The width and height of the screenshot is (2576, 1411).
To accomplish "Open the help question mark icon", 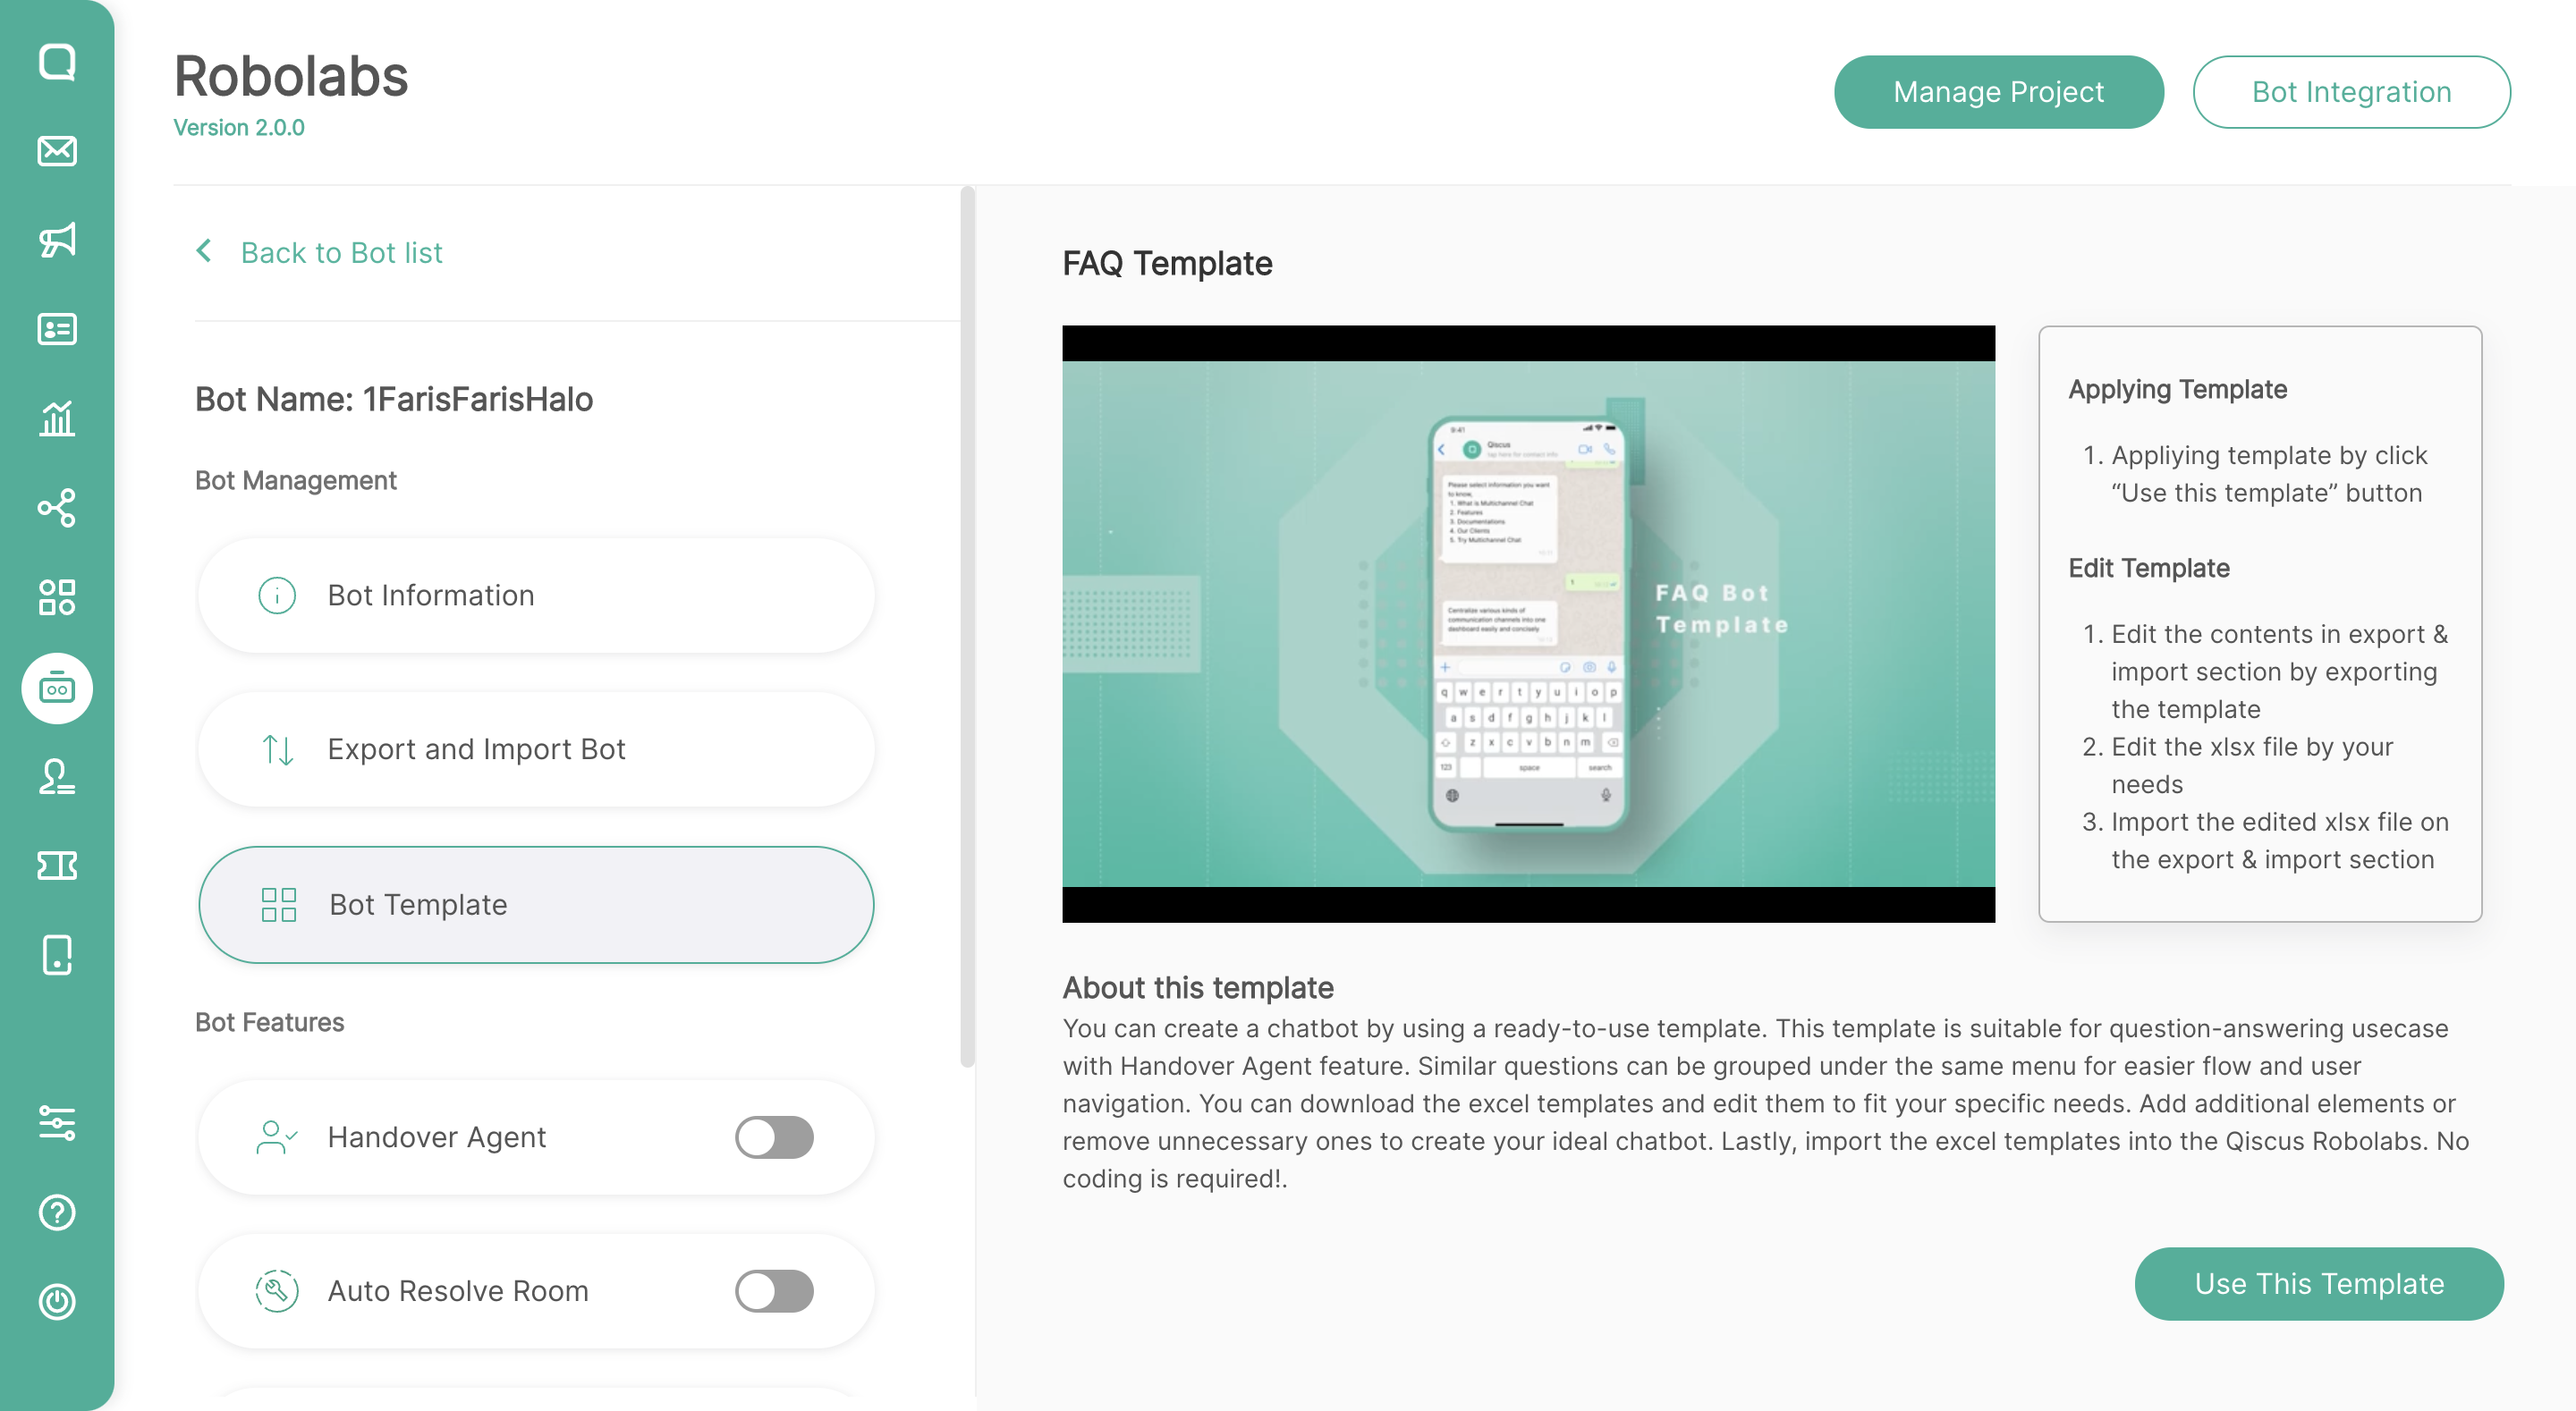I will 57,1212.
